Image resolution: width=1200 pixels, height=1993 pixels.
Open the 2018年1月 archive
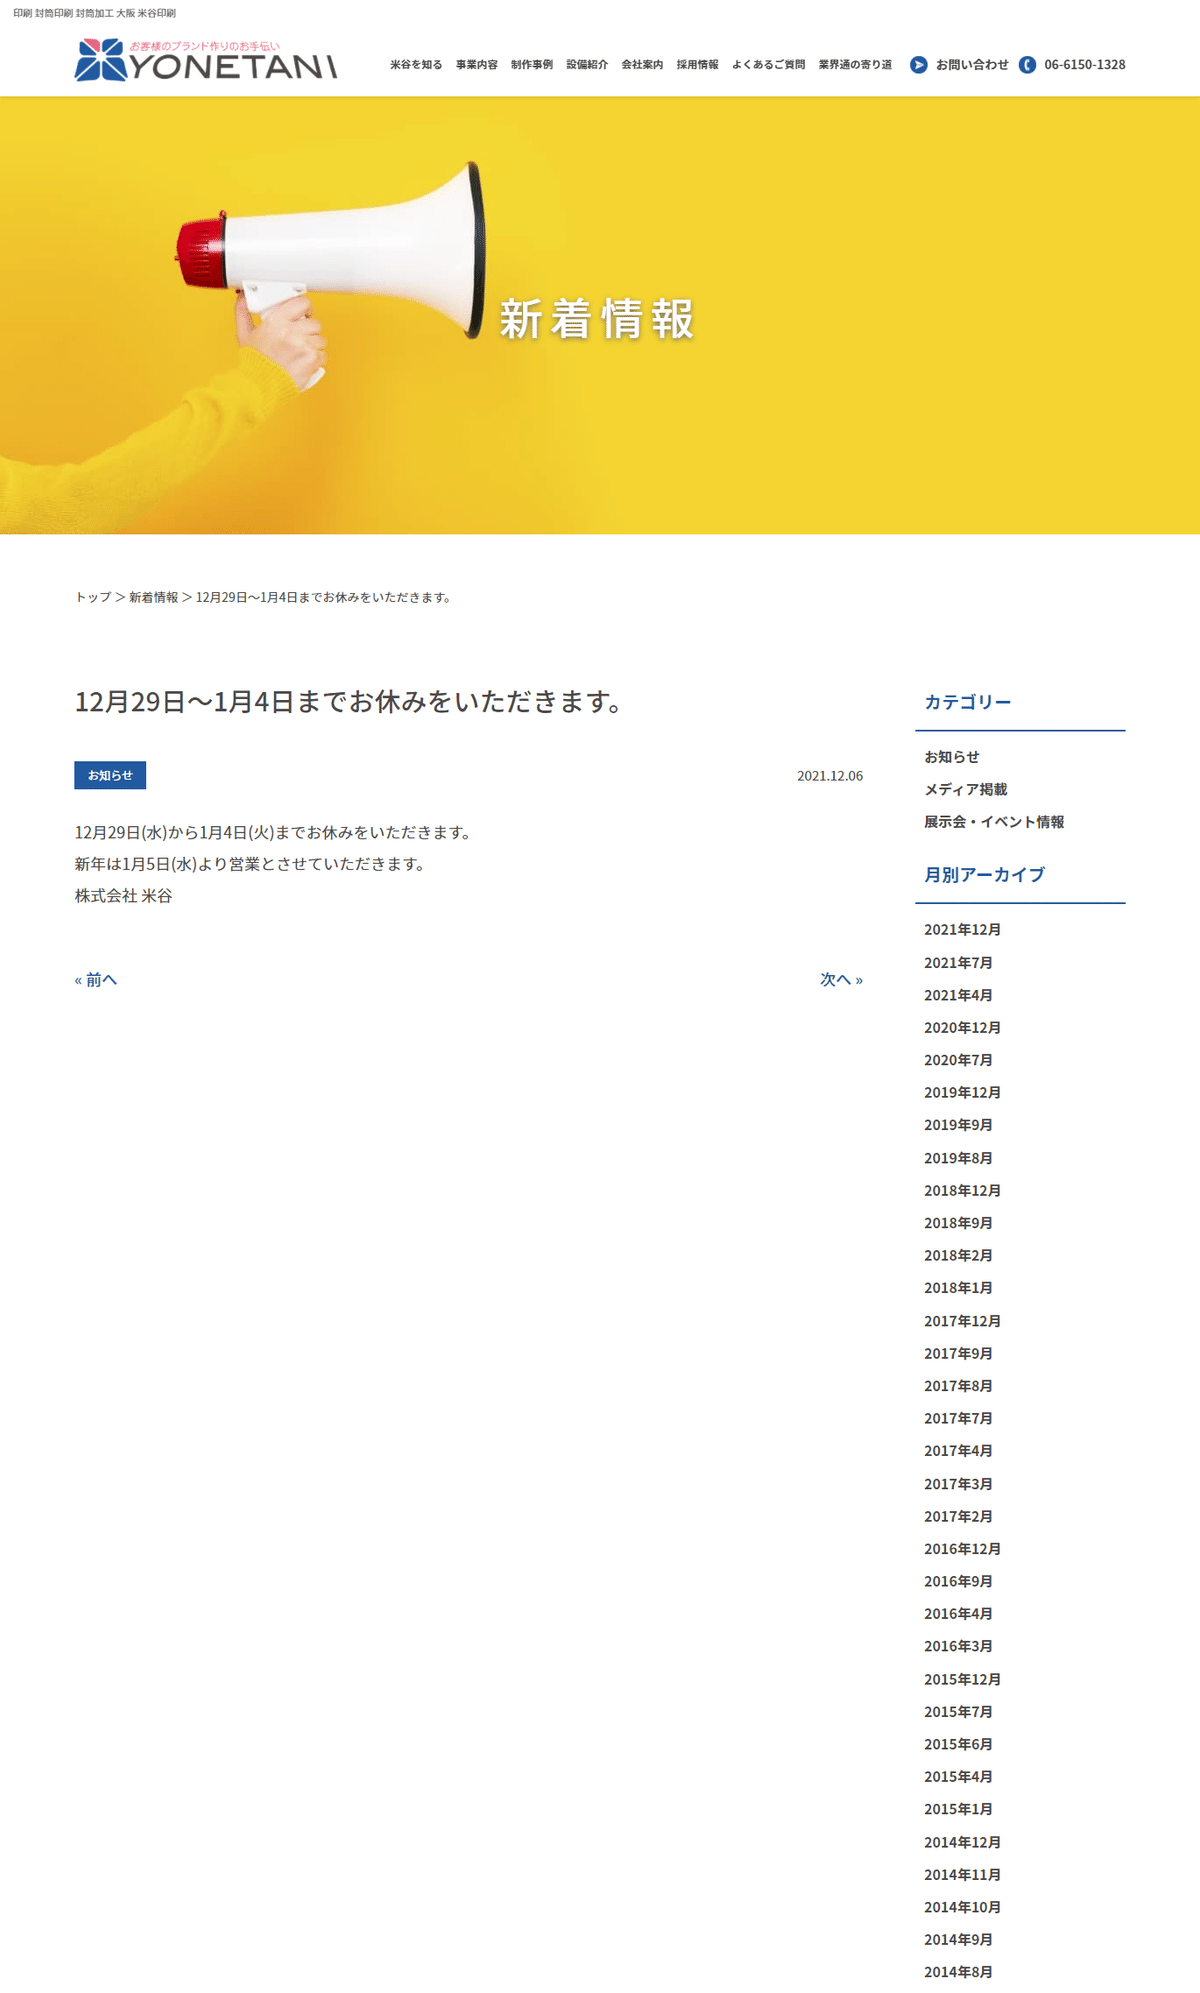958,1288
